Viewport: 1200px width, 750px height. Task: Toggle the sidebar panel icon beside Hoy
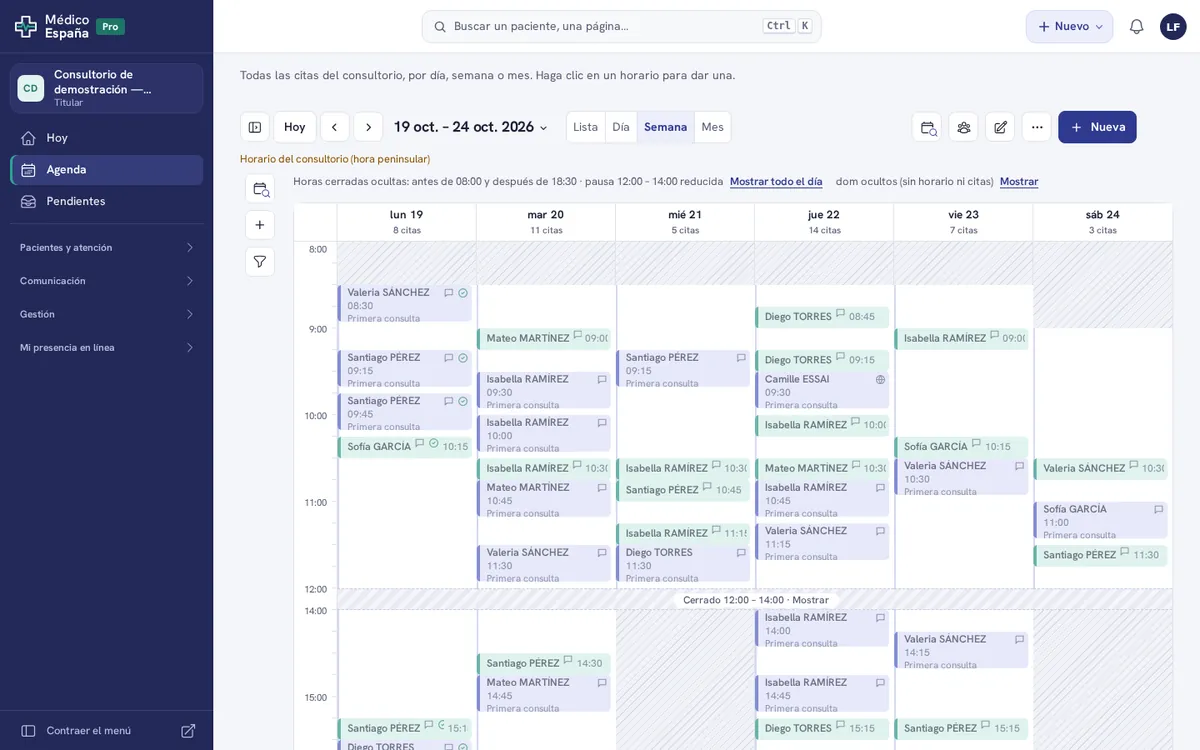pos(255,127)
